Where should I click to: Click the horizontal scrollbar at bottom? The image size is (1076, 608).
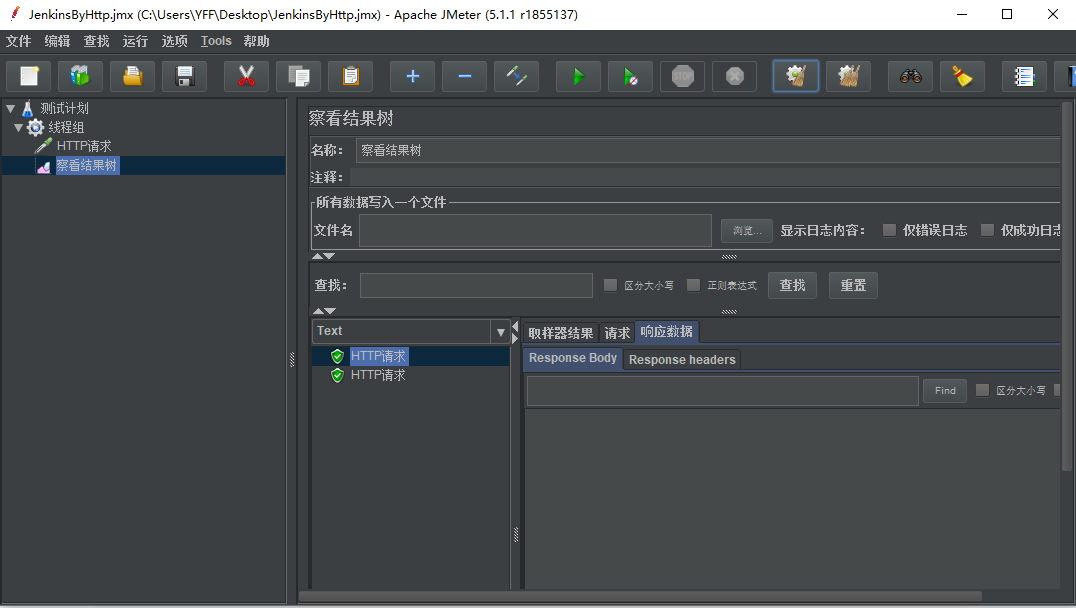[641, 596]
